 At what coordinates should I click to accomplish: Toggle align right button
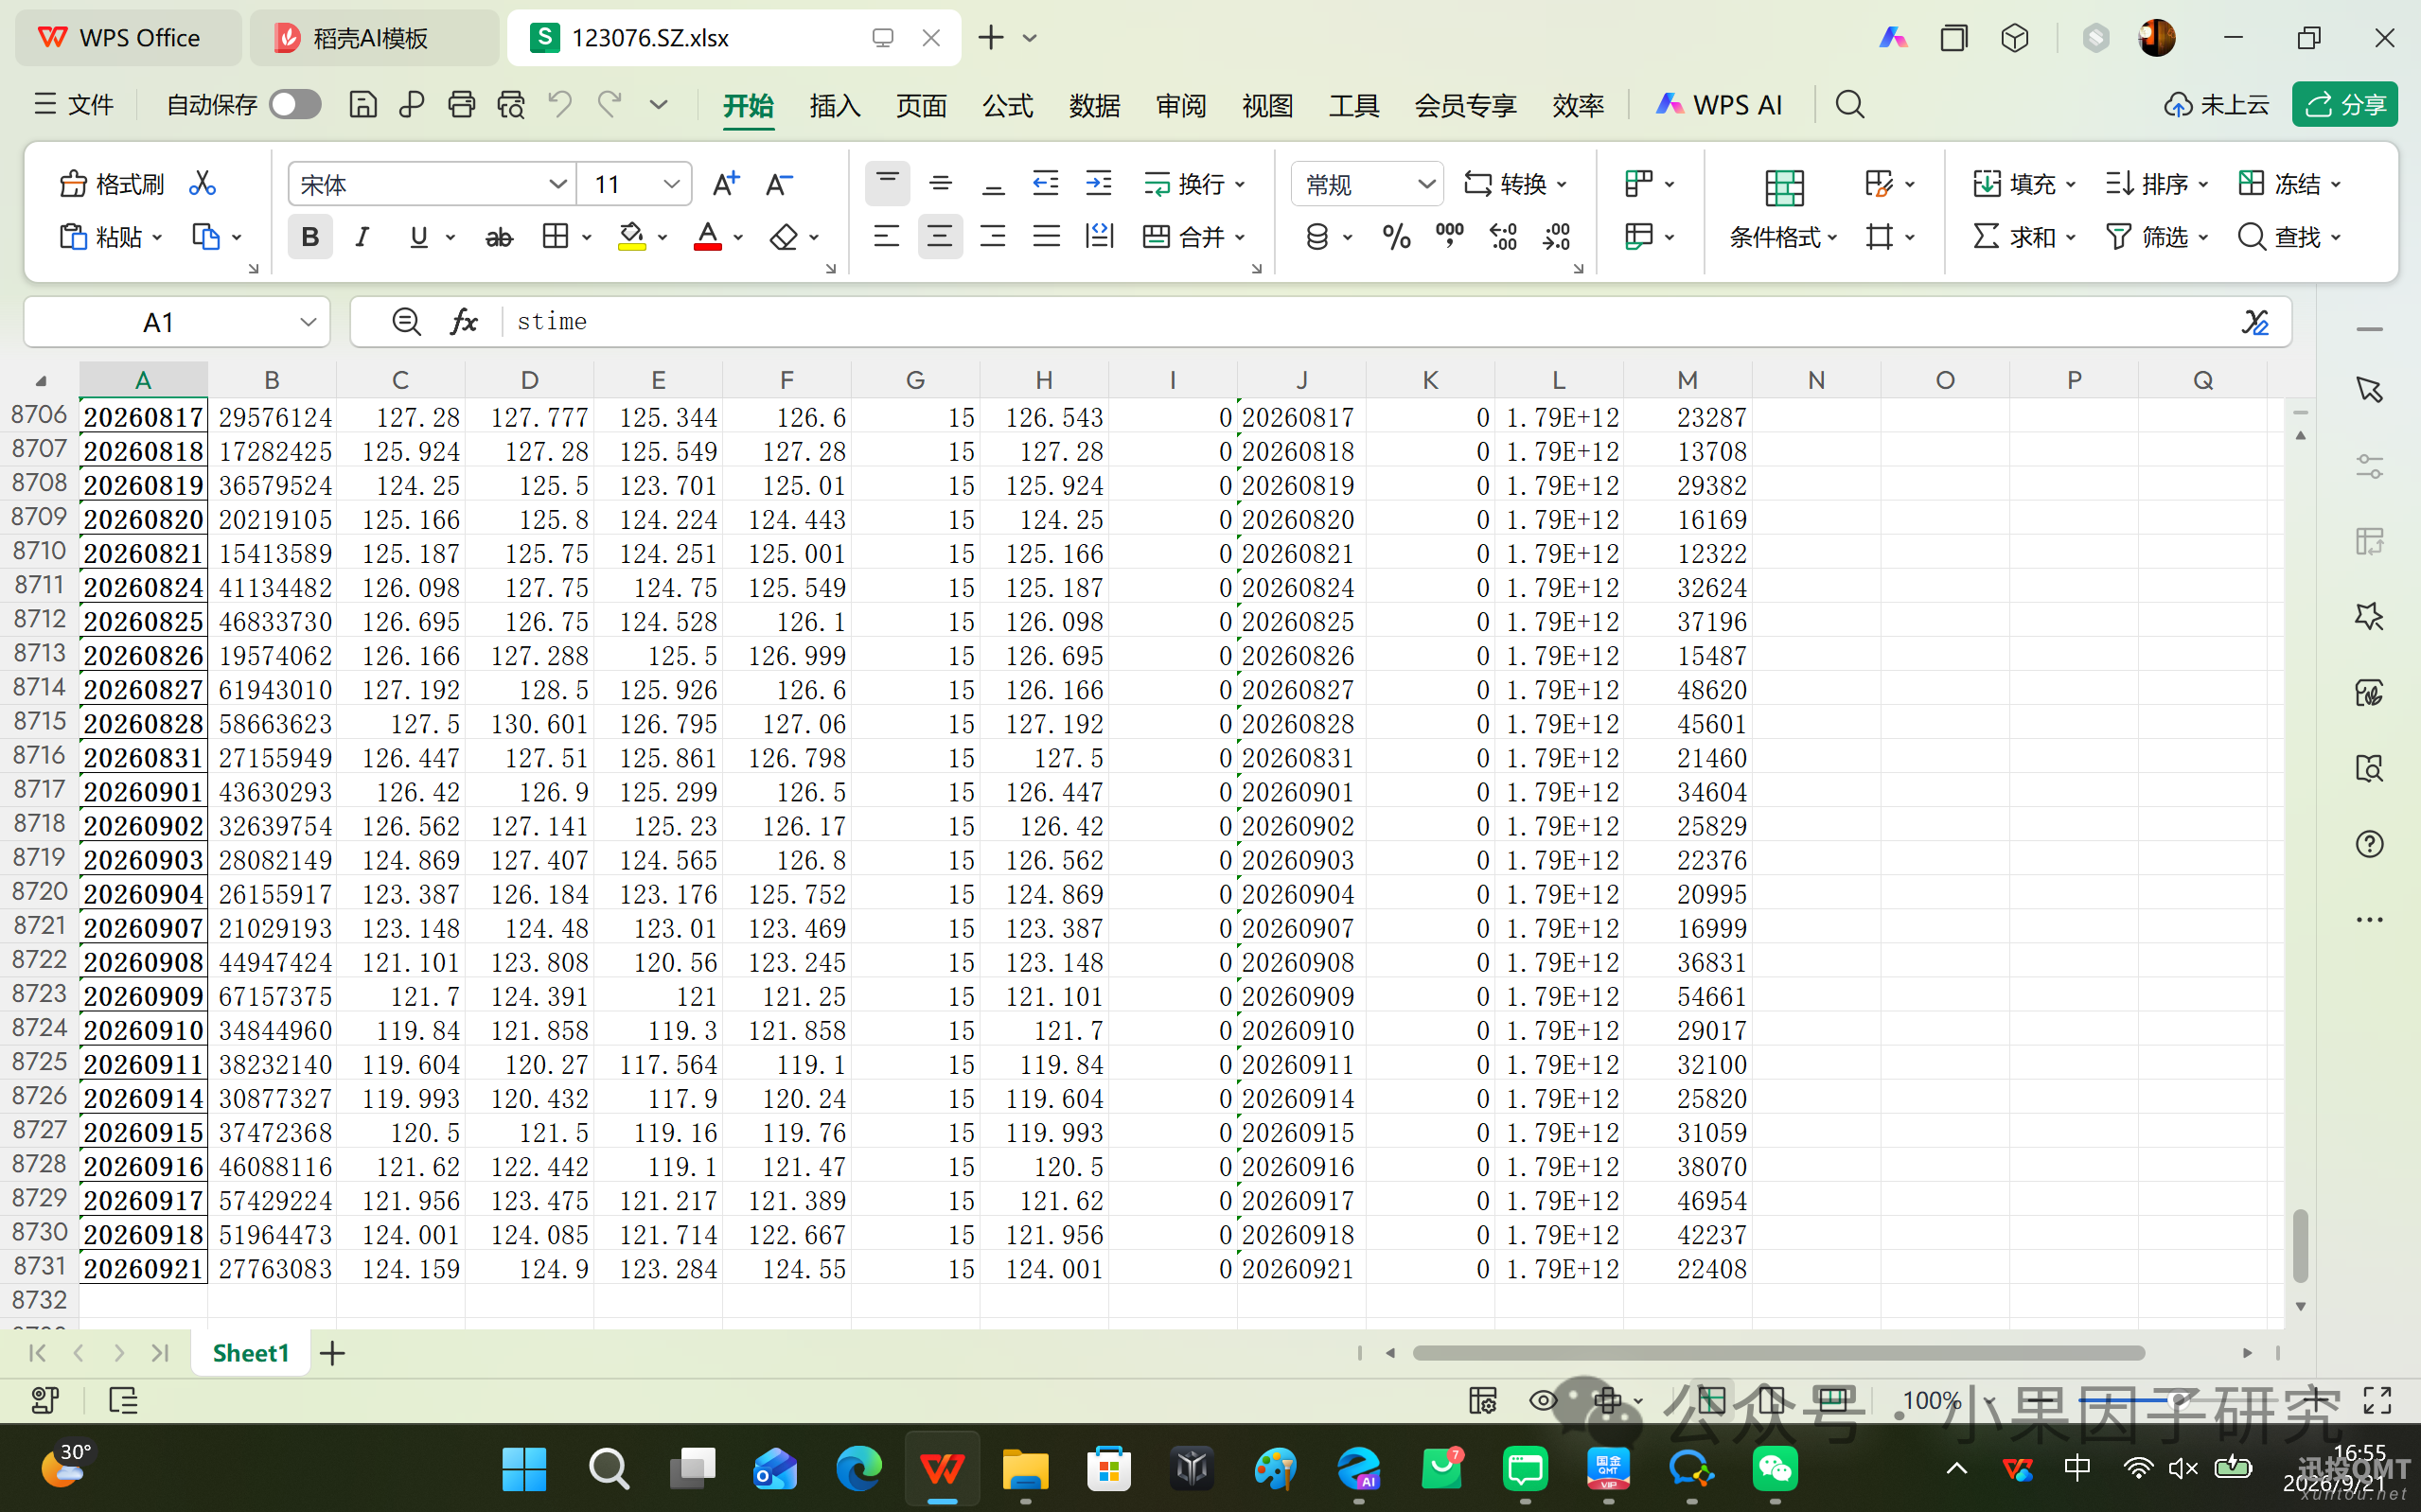point(993,237)
